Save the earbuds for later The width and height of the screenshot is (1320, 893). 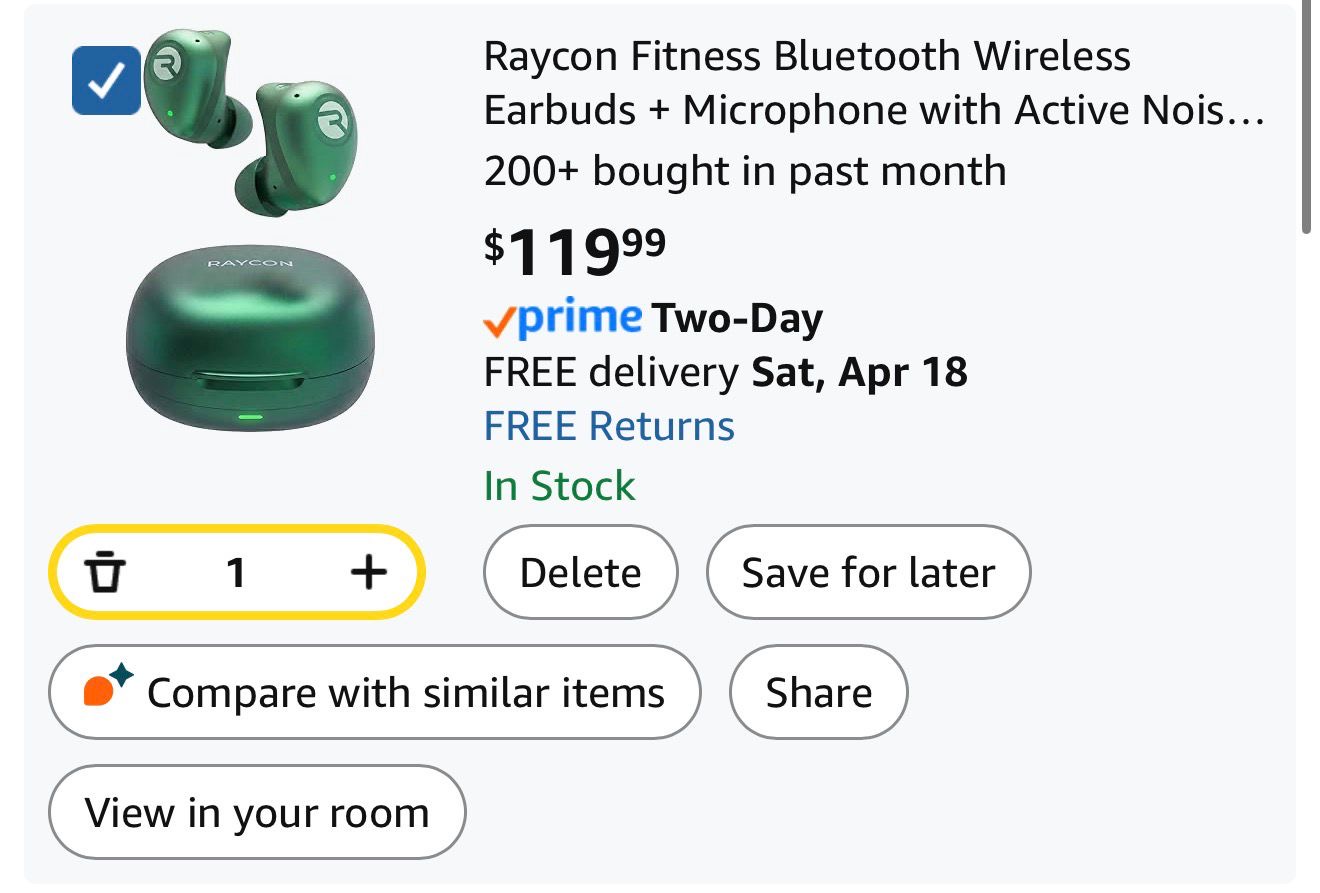click(868, 573)
